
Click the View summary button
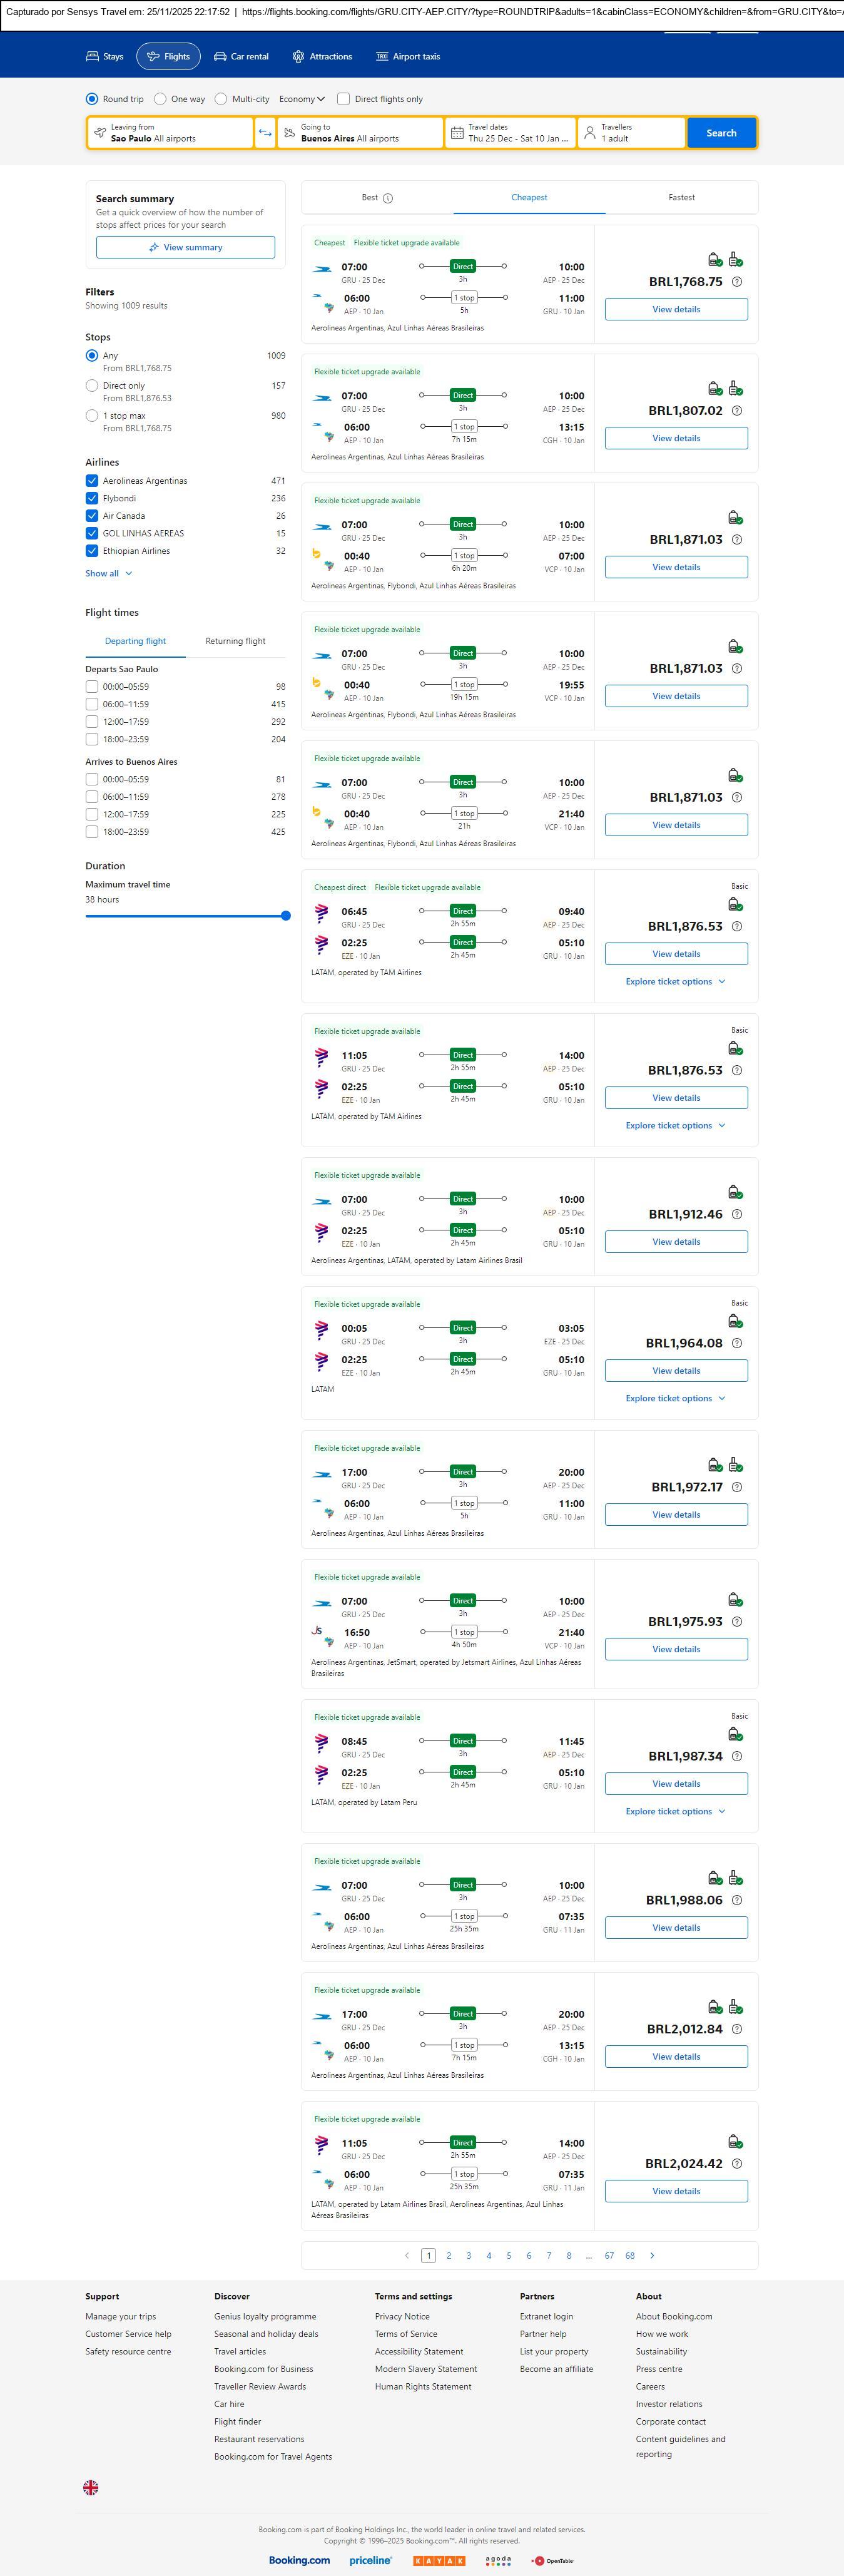pyautogui.click(x=186, y=247)
